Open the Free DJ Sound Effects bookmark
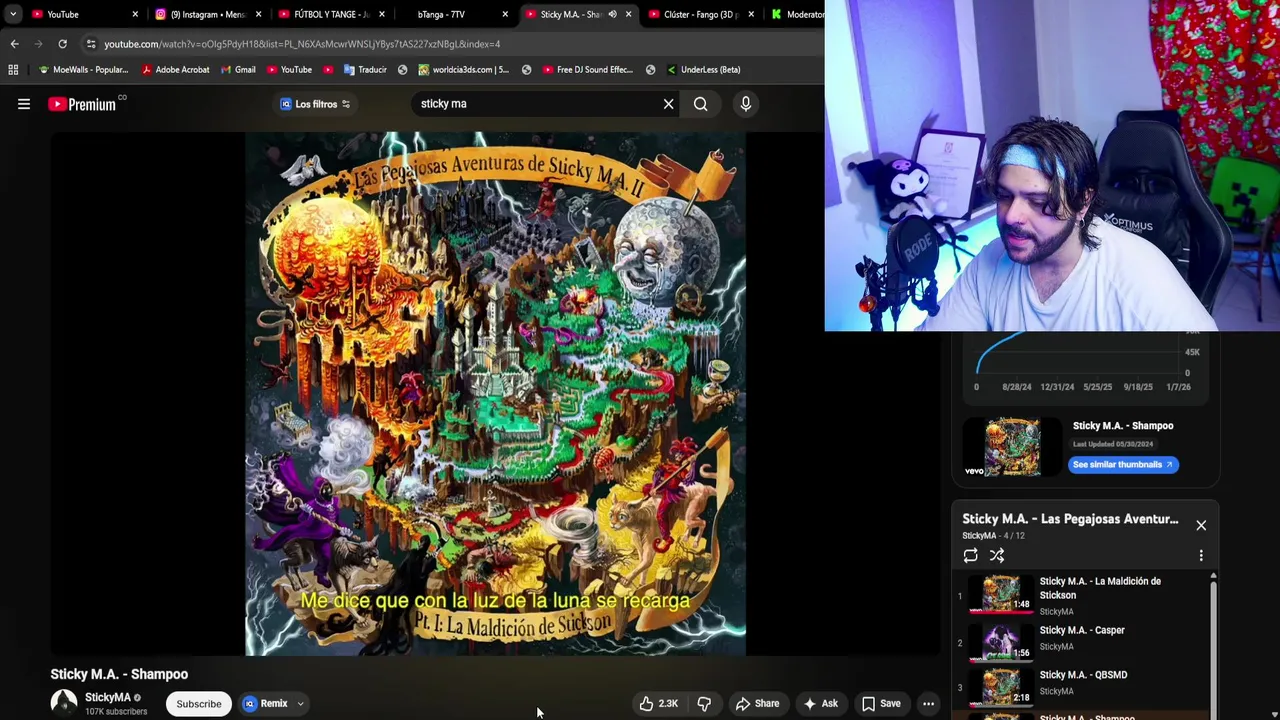Image resolution: width=1280 pixels, height=720 pixels. tap(587, 70)
